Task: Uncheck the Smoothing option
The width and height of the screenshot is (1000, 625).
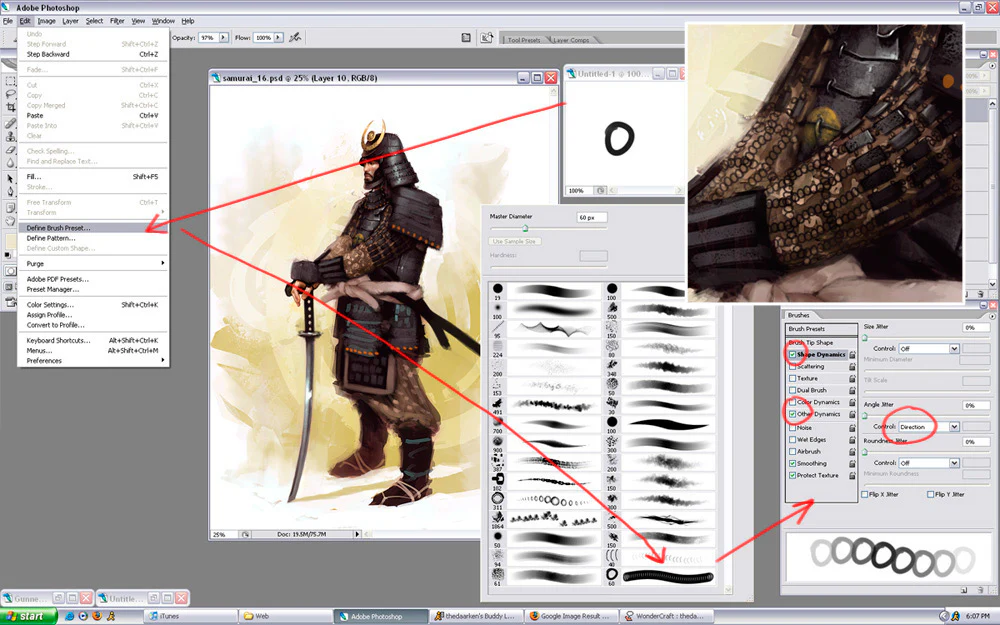Action: point(792,464)
